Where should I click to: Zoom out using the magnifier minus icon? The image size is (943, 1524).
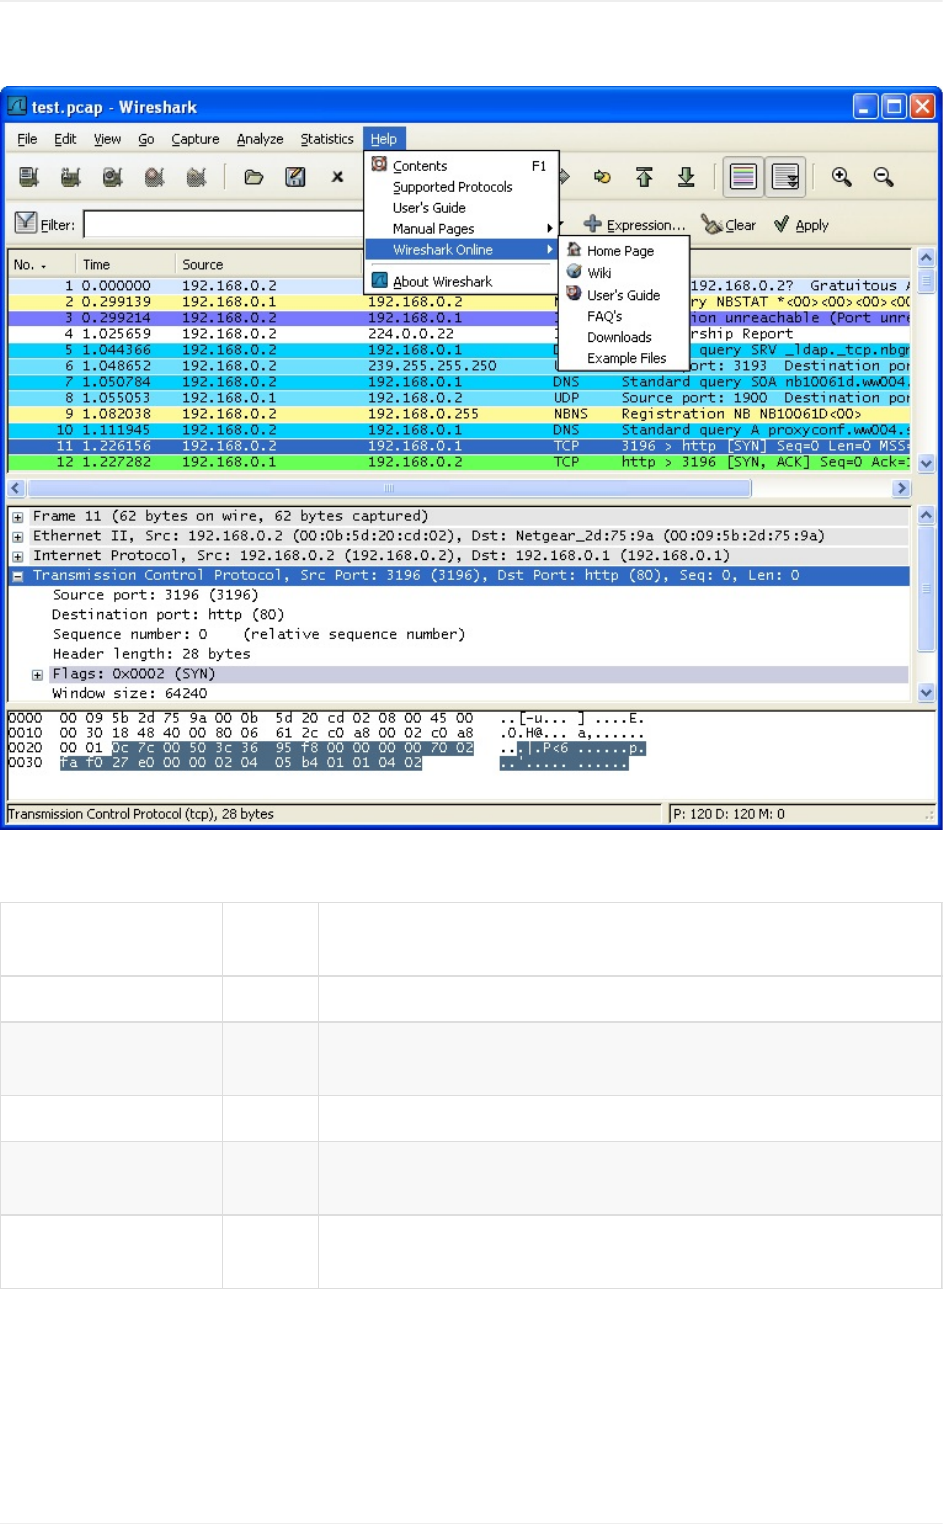coord(883,177)
